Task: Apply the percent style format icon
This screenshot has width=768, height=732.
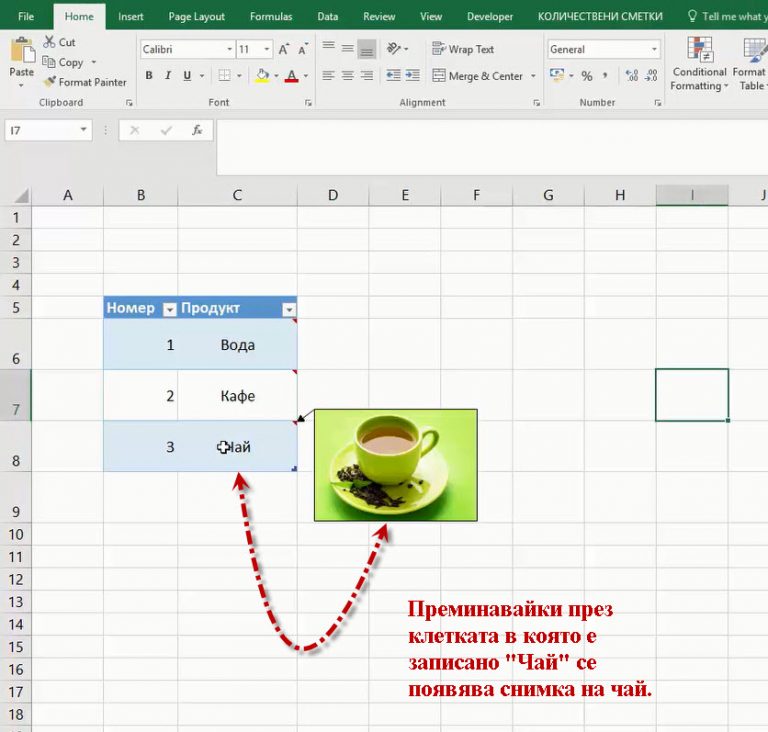Action: click(587, 76)
